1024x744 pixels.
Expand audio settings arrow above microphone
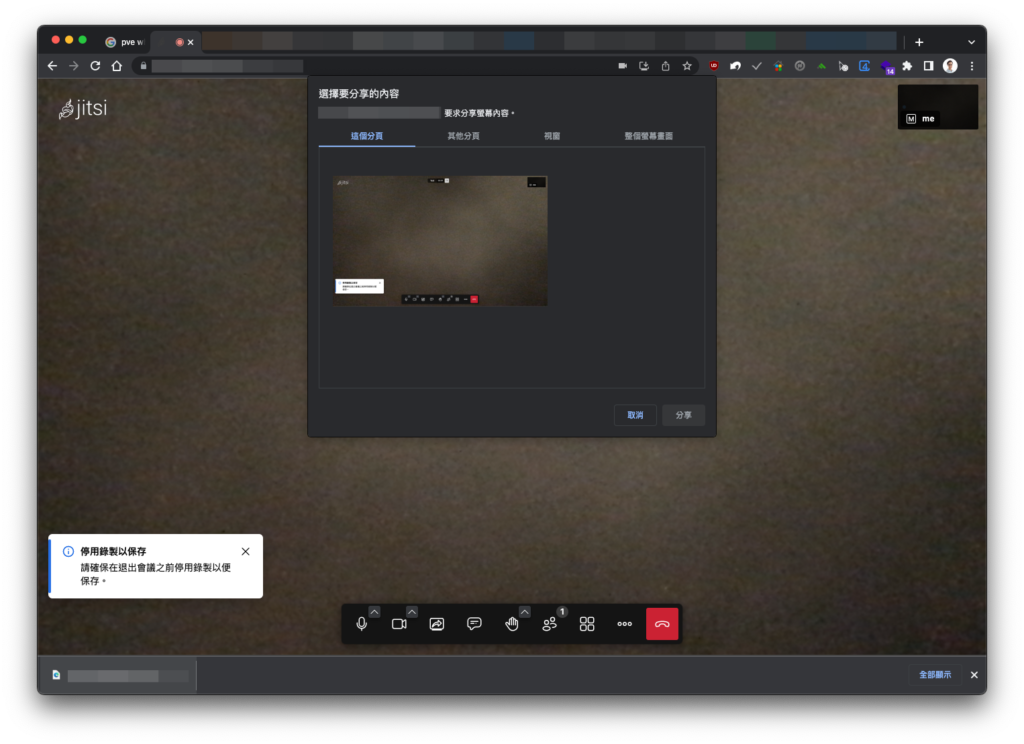tap(374, 612)
